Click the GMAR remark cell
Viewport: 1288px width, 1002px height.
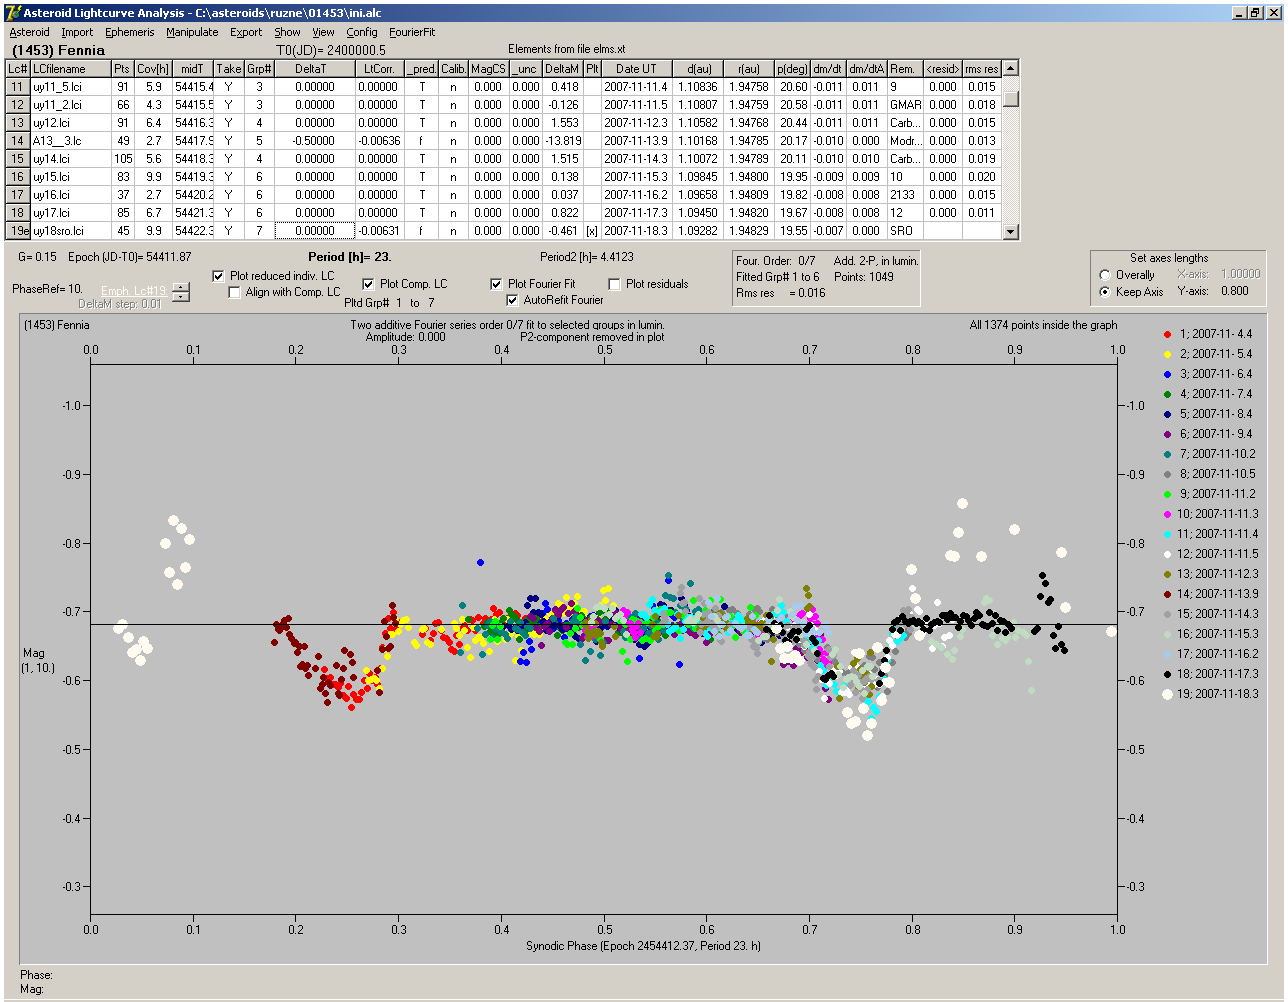(x=905, y=105)
